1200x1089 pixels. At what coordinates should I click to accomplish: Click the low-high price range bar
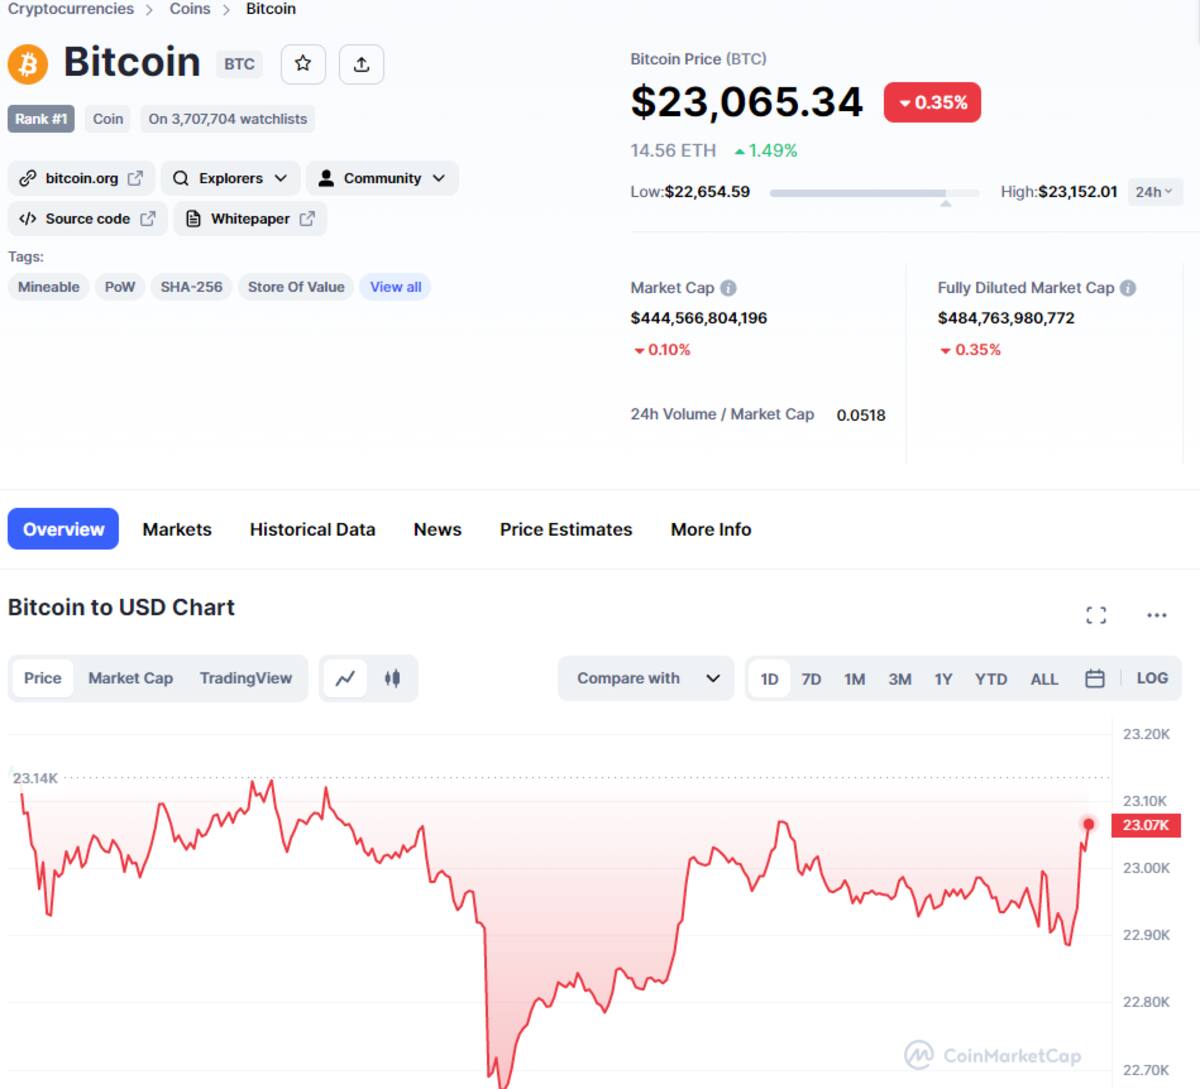click(875, 192)
